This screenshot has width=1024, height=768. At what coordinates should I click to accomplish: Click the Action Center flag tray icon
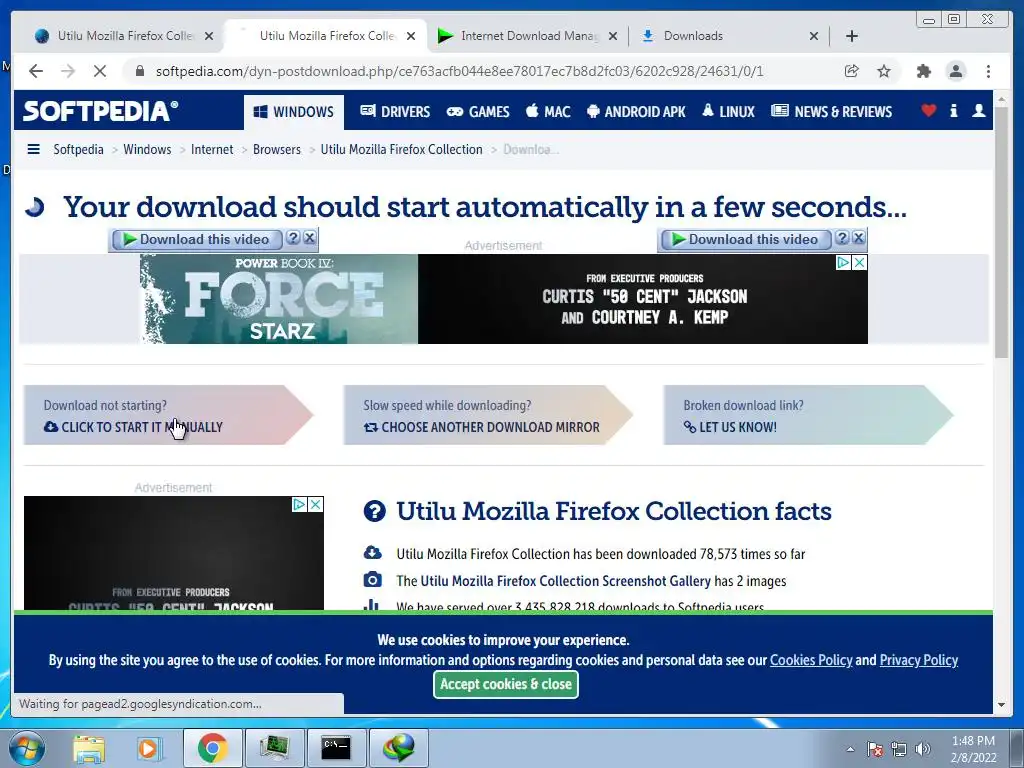tap(875, 749)
